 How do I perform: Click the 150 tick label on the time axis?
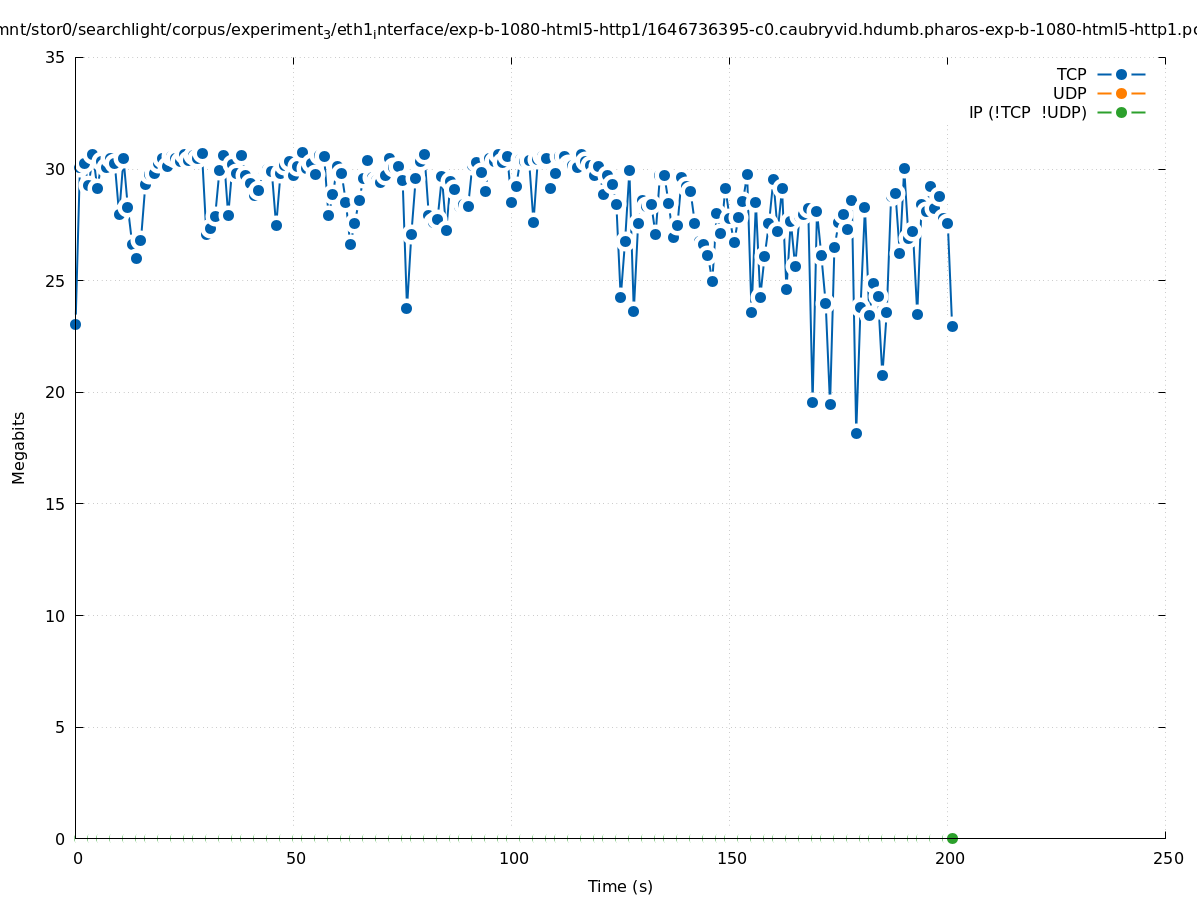pos(731,859)
